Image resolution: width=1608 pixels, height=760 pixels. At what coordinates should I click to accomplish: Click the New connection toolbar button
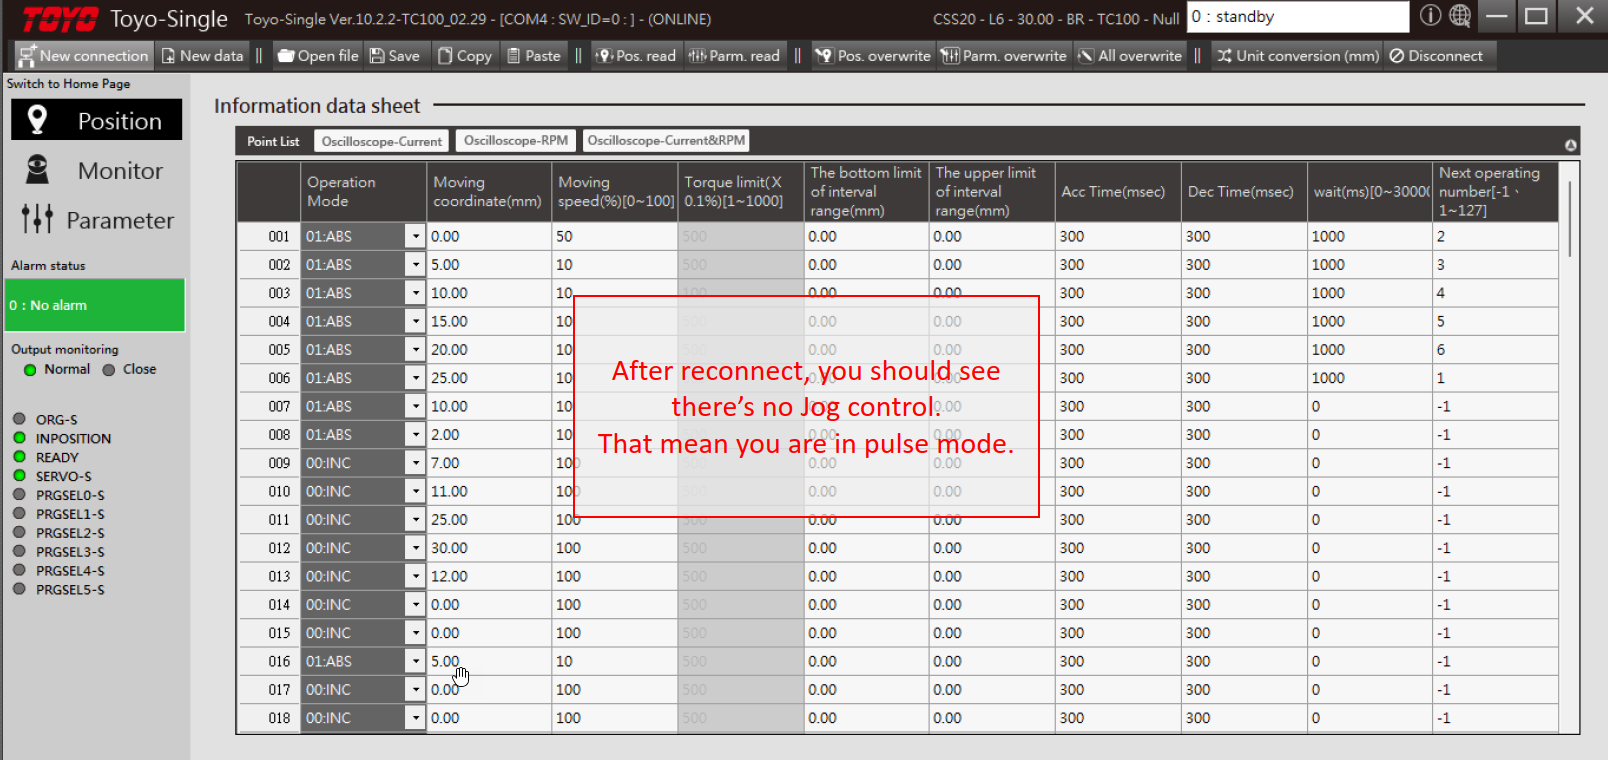click(x=83, y=56)
